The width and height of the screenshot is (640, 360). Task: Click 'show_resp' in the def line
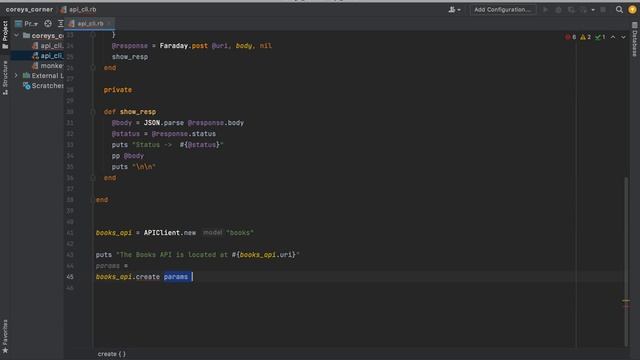[138, 112]
